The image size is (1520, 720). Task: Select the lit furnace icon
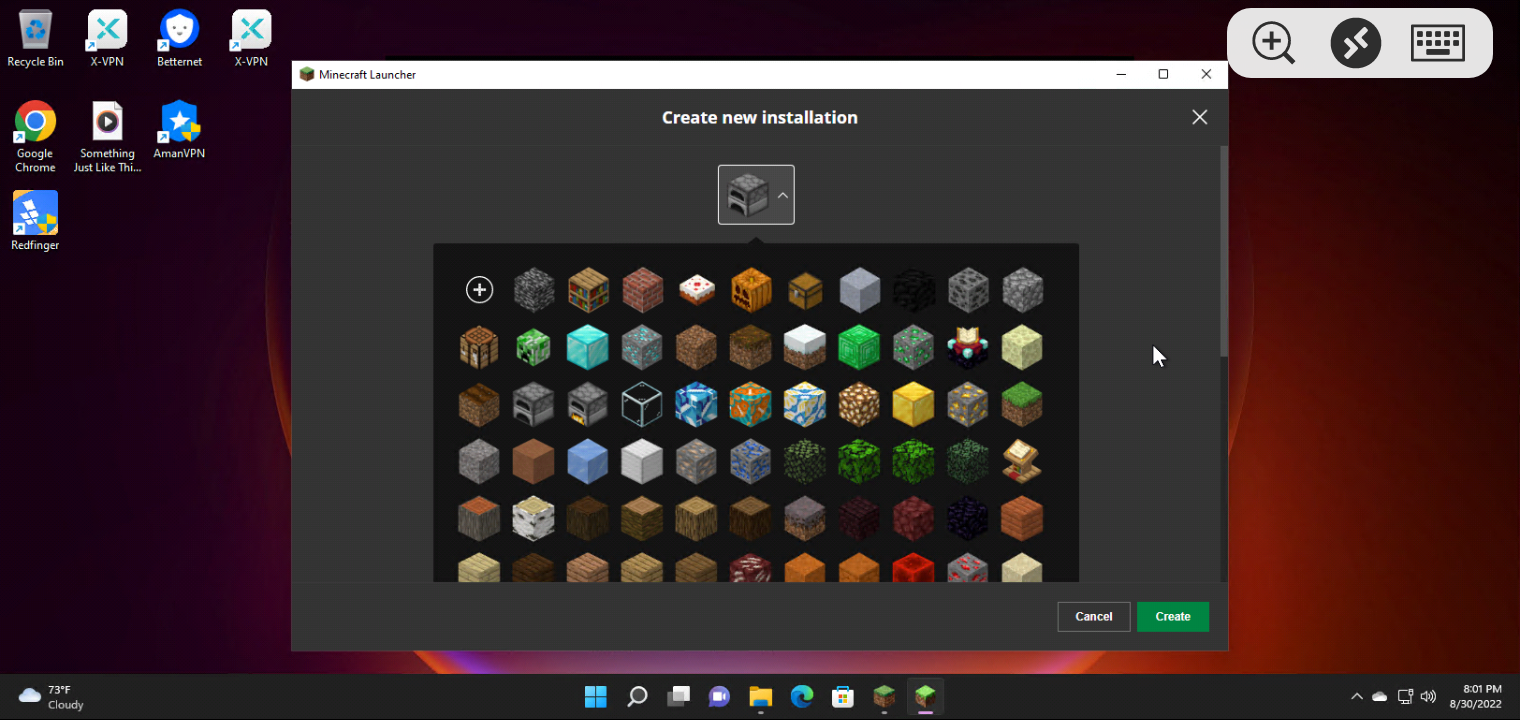click(x=588, y=404)
